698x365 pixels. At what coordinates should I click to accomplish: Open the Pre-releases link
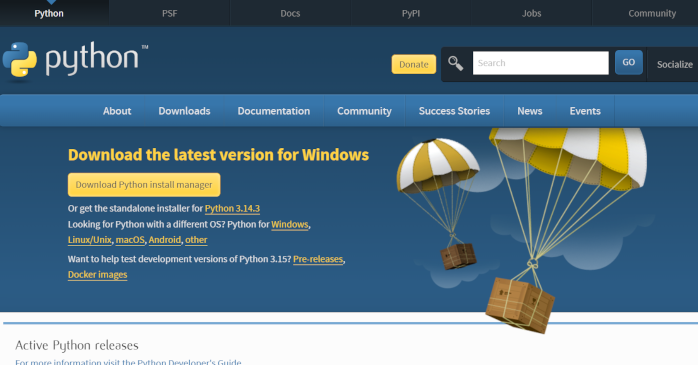(318, 259)
